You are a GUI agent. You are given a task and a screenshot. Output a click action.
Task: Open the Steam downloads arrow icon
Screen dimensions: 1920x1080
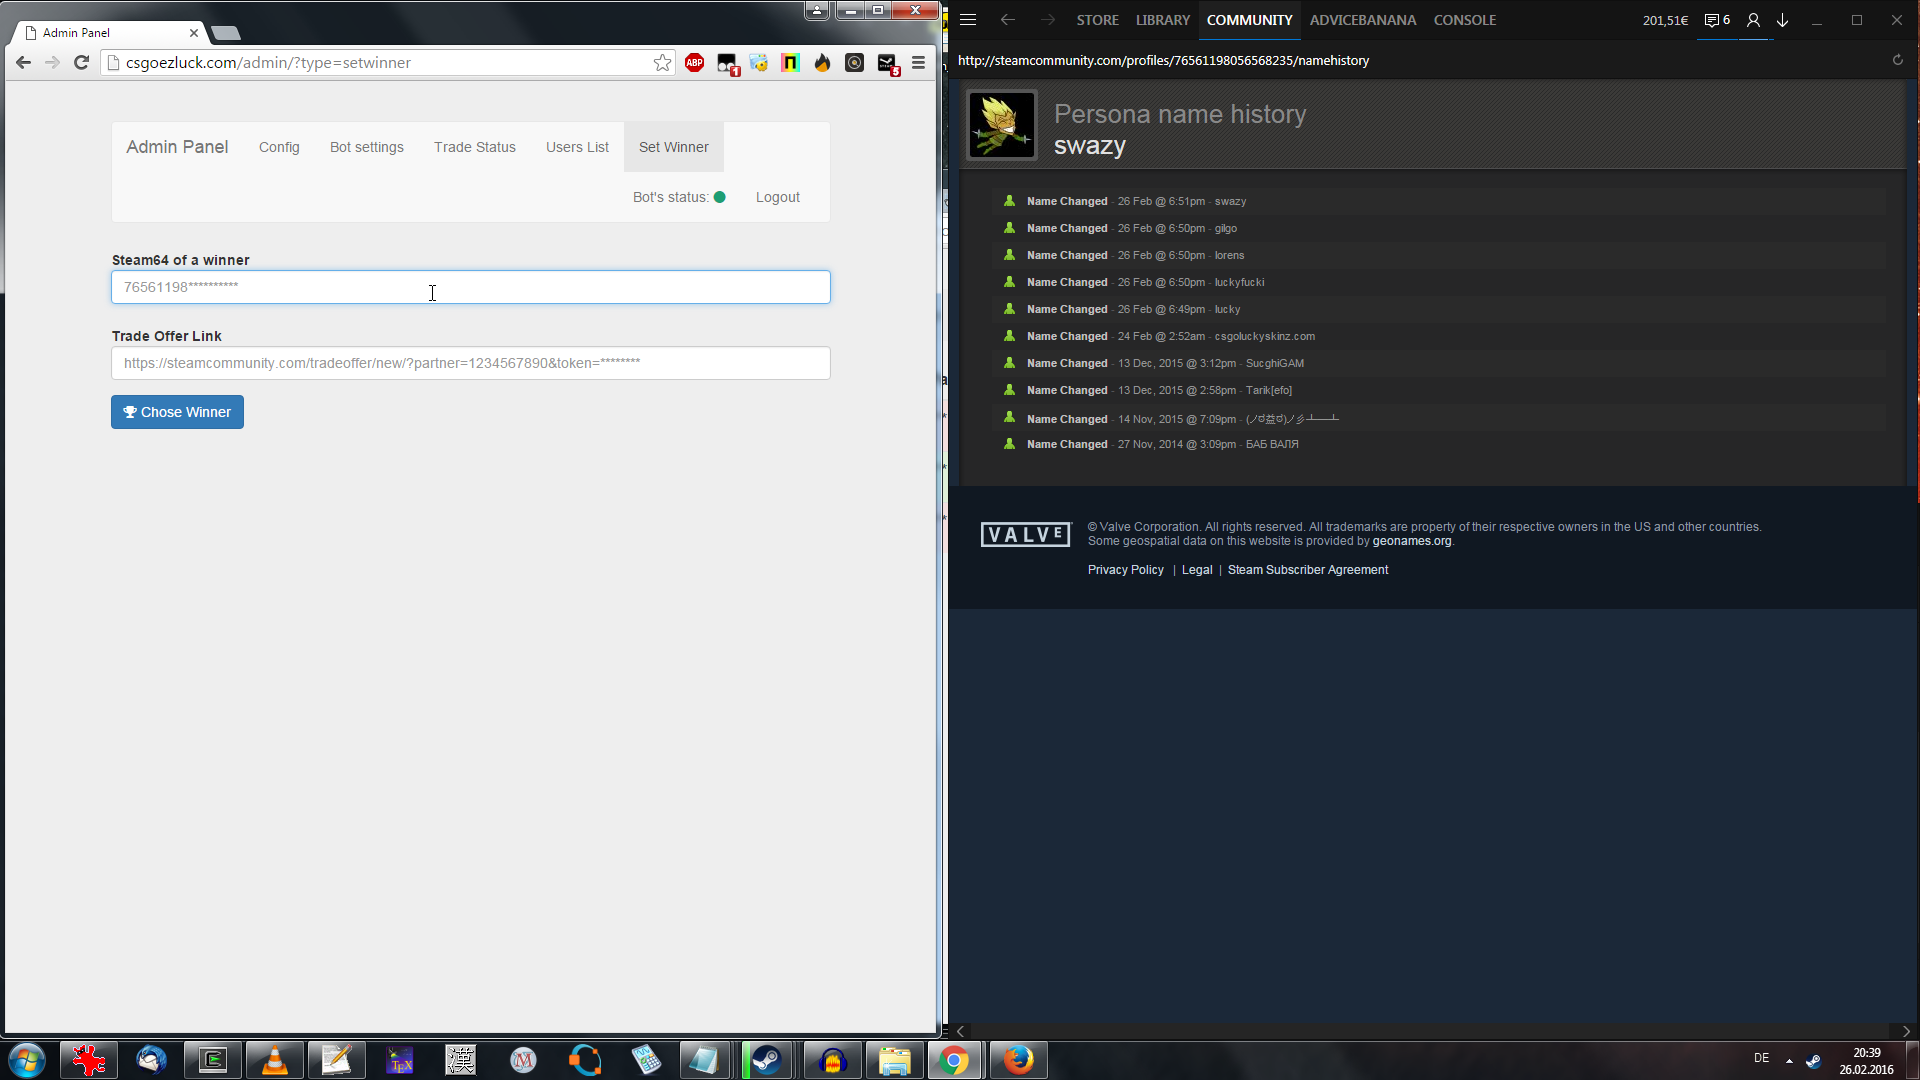point(1782,20)
